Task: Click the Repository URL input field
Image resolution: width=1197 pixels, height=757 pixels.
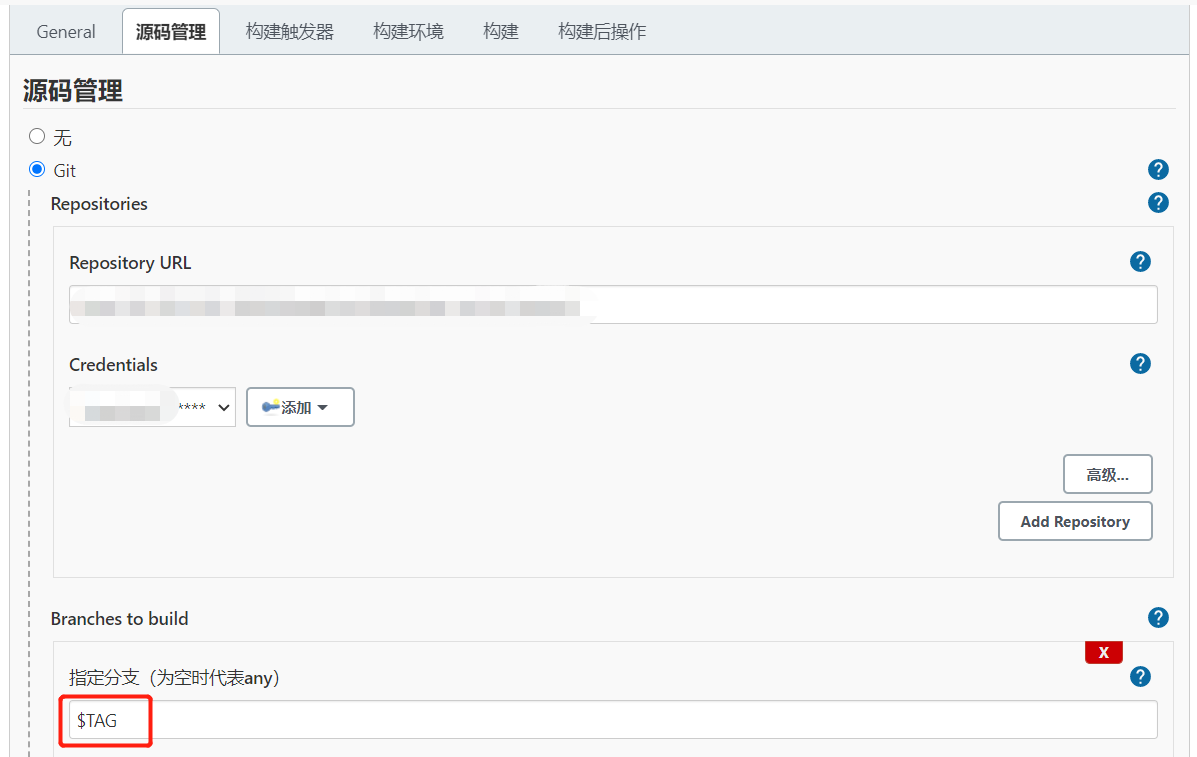Action: click(x=612, y=305)
